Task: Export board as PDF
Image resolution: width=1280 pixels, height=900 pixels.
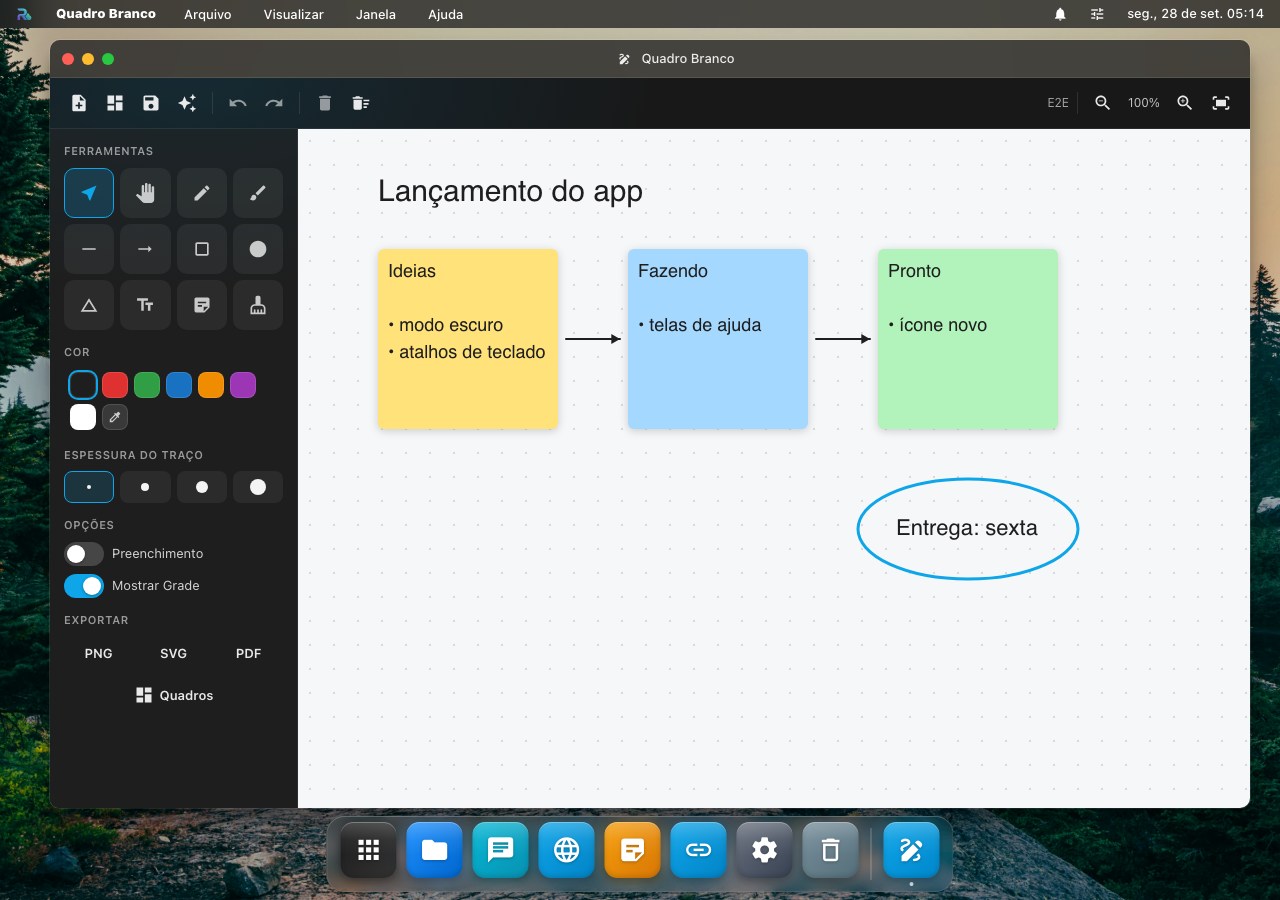Action: click(x=249, y=654)
